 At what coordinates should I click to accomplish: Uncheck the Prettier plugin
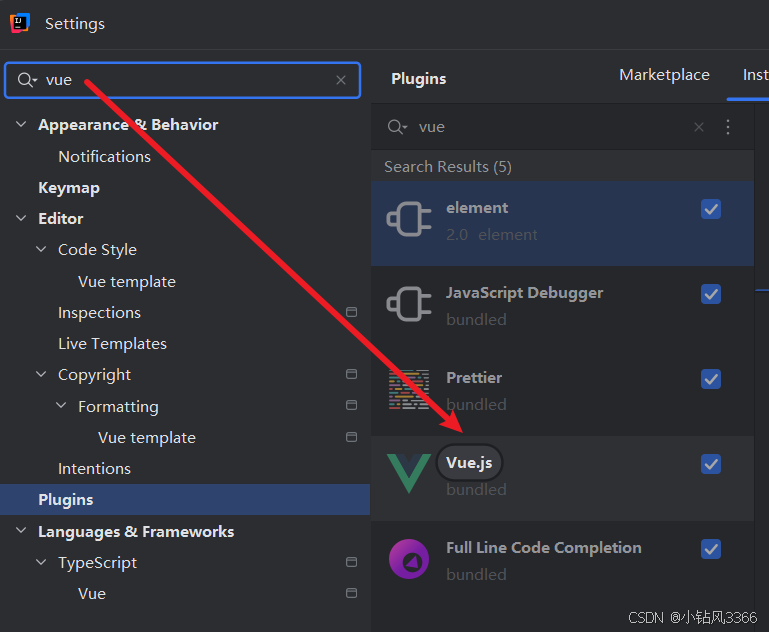[711, 379]
